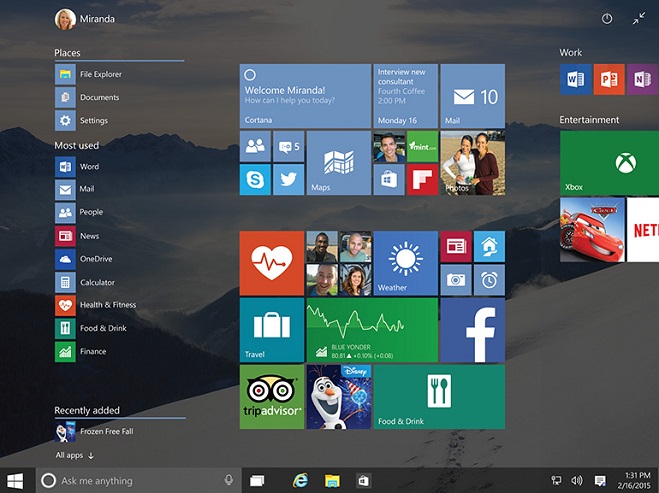Click the Windows Start button
The height and width of the screenshot is (493, 659).
point(16,480)
